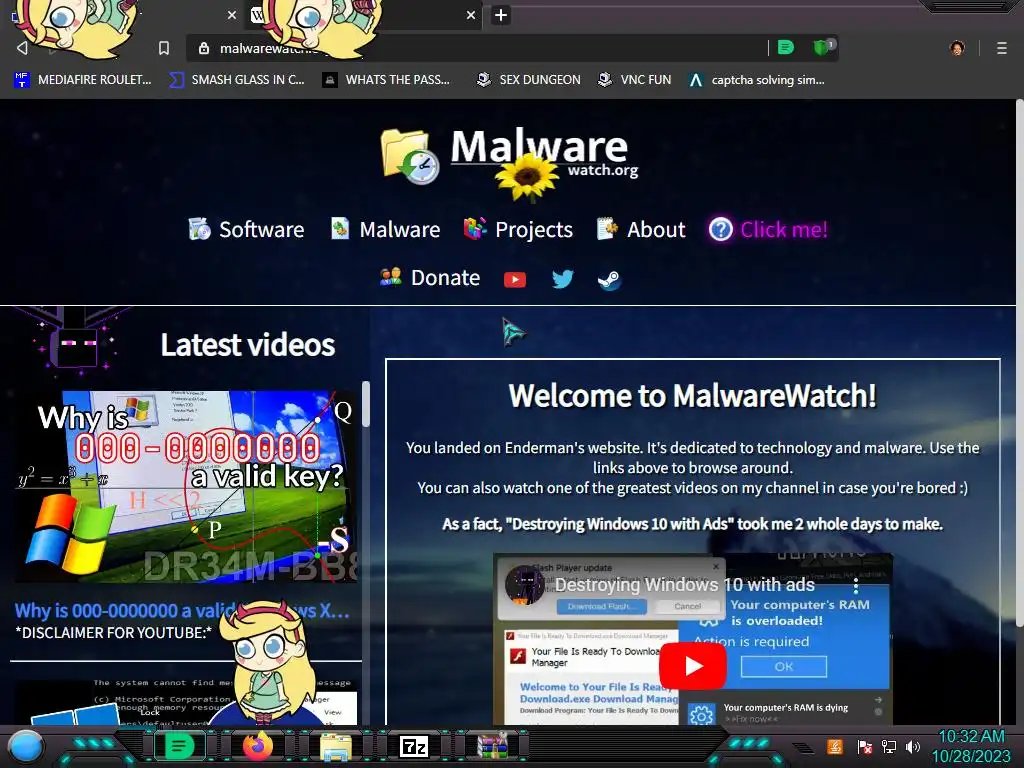Click the question mark icon beside Click me
Viewport: 1024px width, 768px height.
pyautogui.click(x=721, y=229)
